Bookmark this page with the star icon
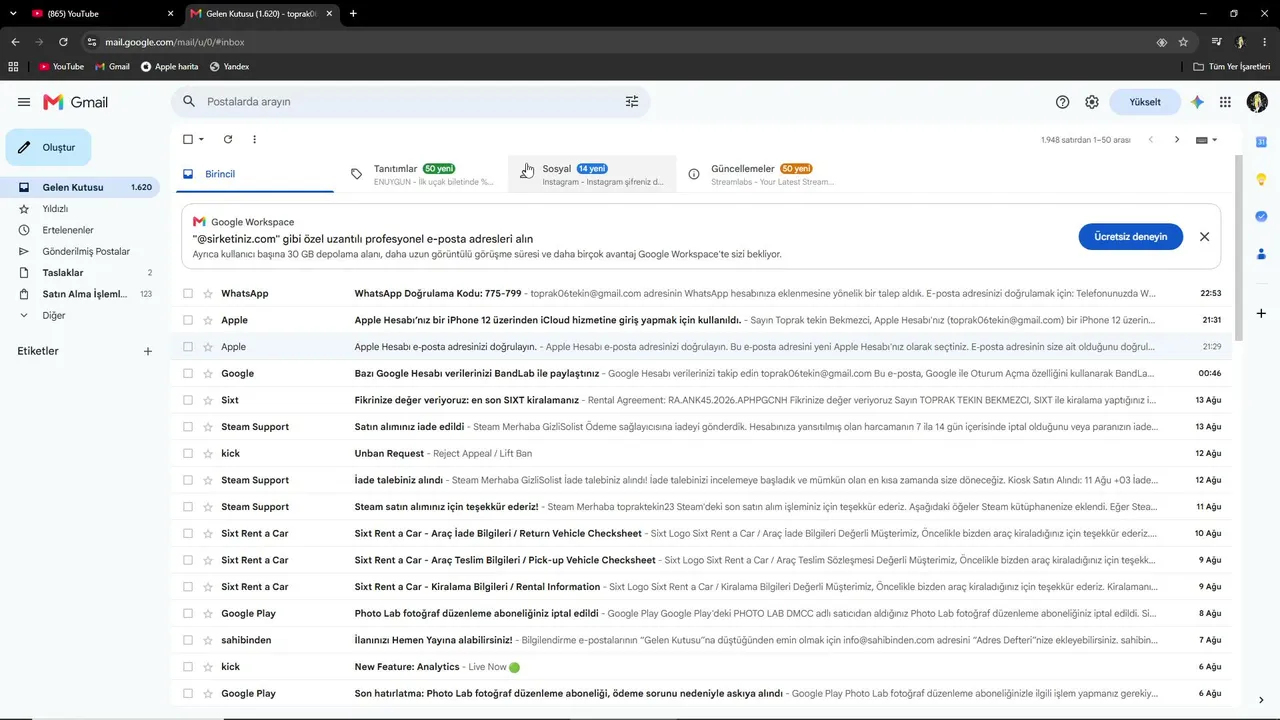 coord(1183,42)
